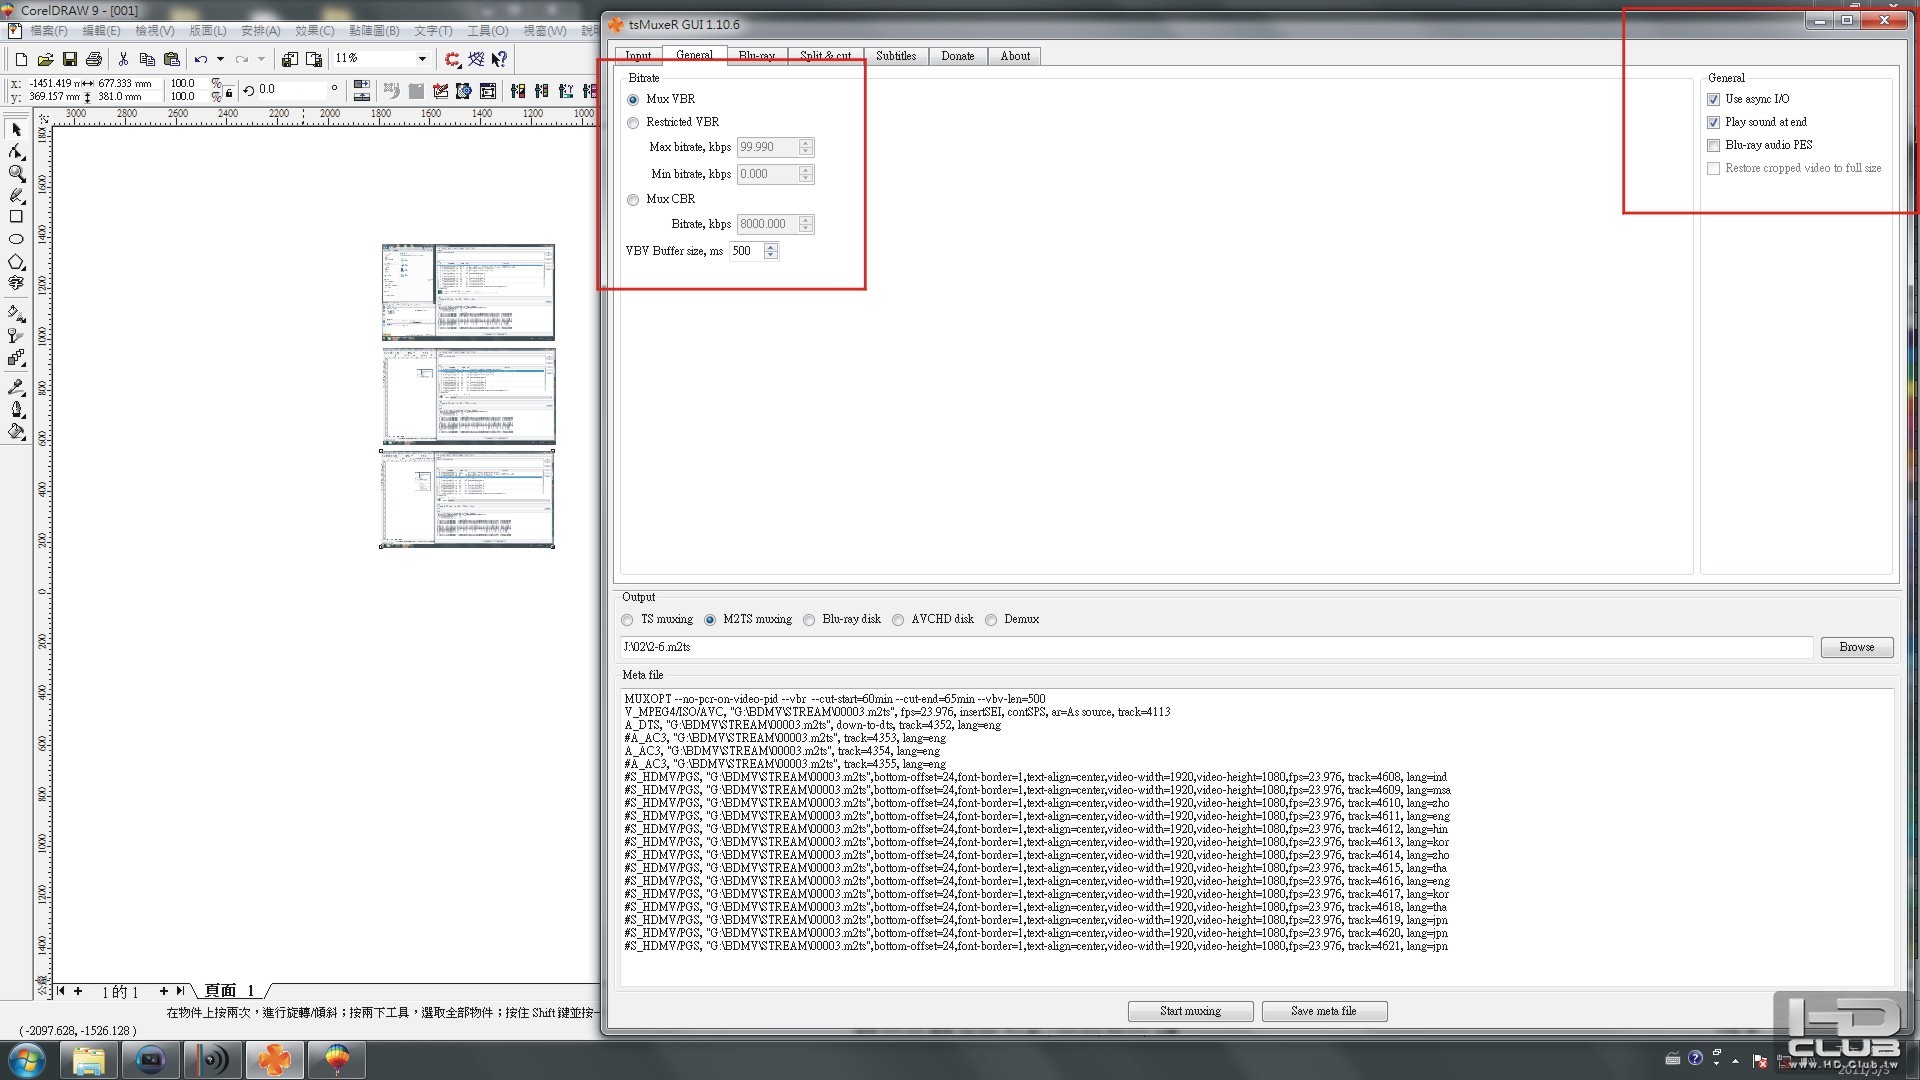The width and height of the screenshot is (1920, 1080).
Task: Click Browse for output file
Action: pos(1856,647)
